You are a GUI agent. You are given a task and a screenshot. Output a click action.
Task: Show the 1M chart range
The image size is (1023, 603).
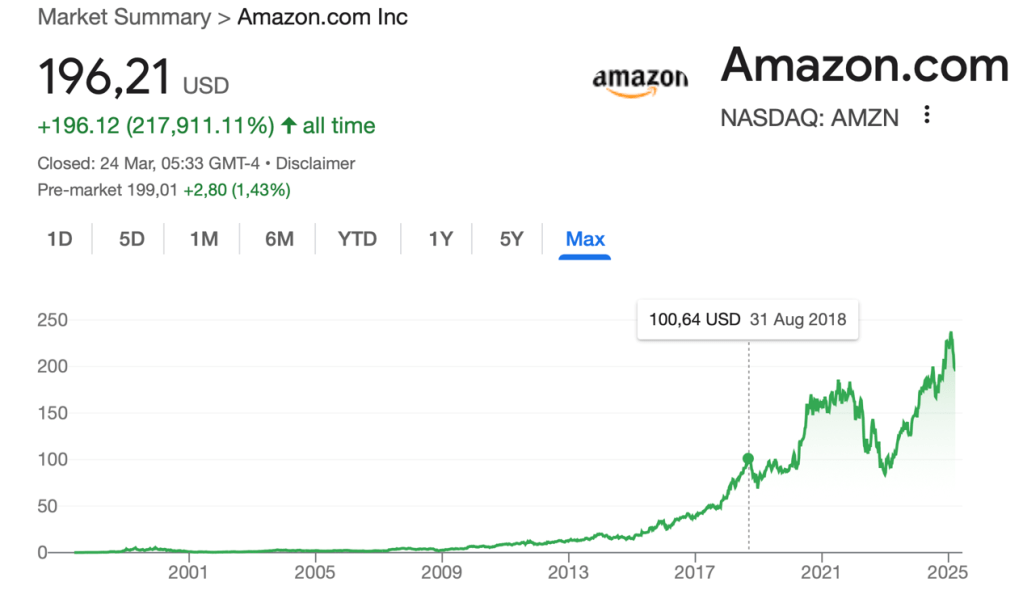click(204, 239)
